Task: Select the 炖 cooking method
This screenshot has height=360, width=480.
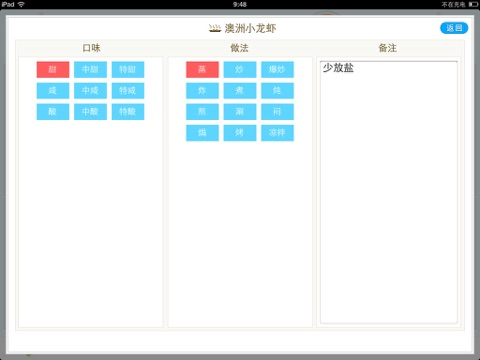Action: click(x=277, y=90)
